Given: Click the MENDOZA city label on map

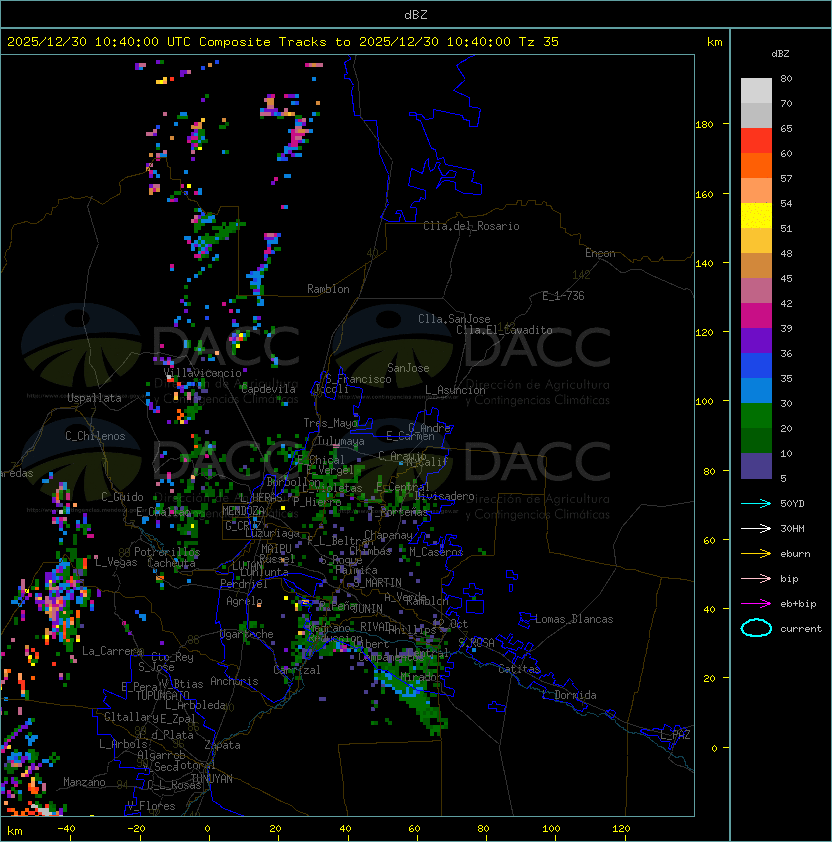Looking at the screenshot, I should pos(243,511).
